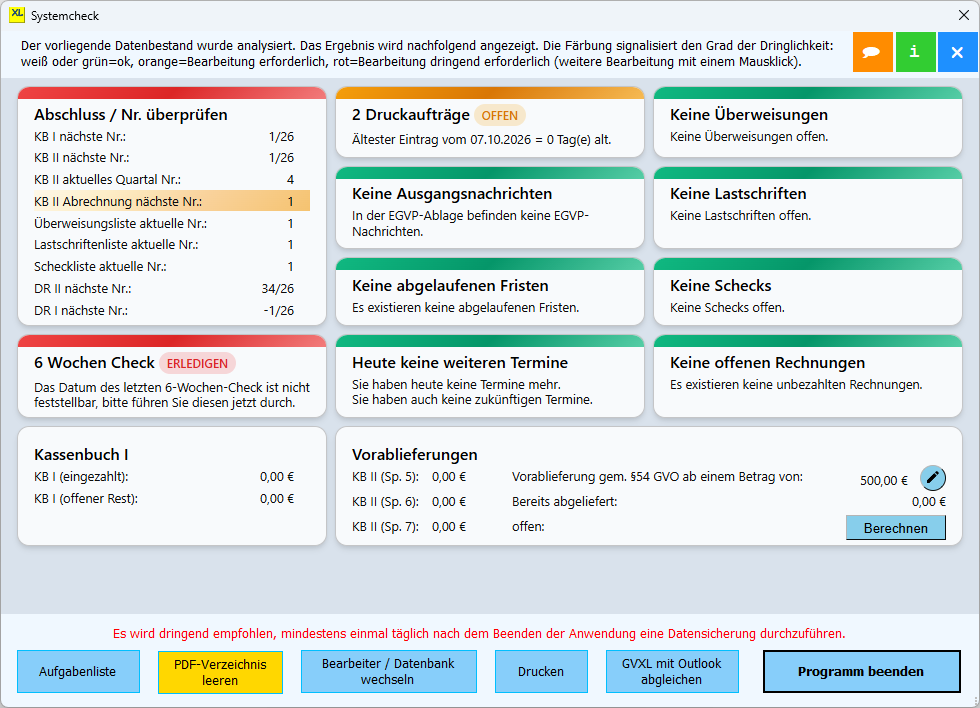Click the Vorablieferungen heading

415,455
